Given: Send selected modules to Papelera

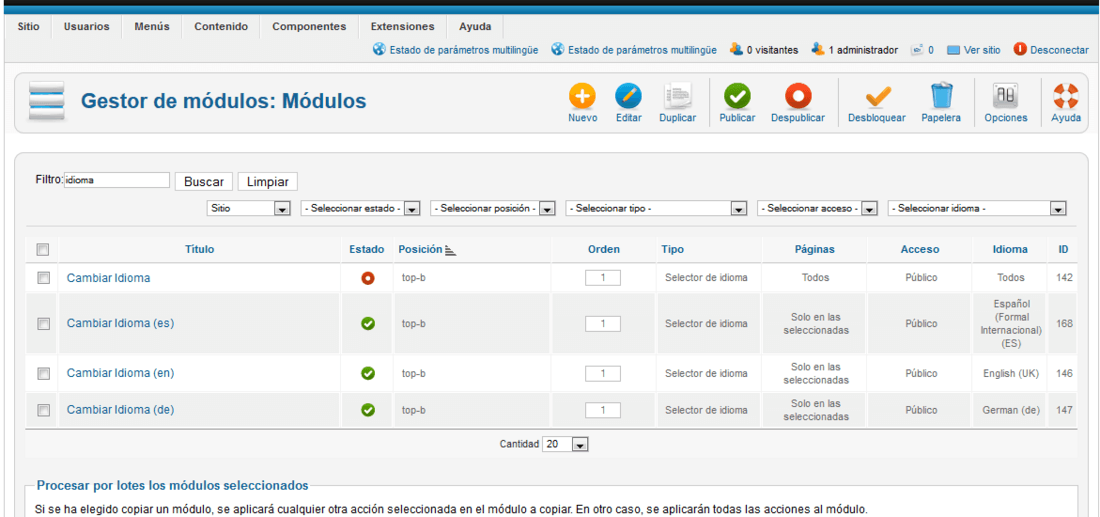Looking at the screenshot, I should click(941, 95).
